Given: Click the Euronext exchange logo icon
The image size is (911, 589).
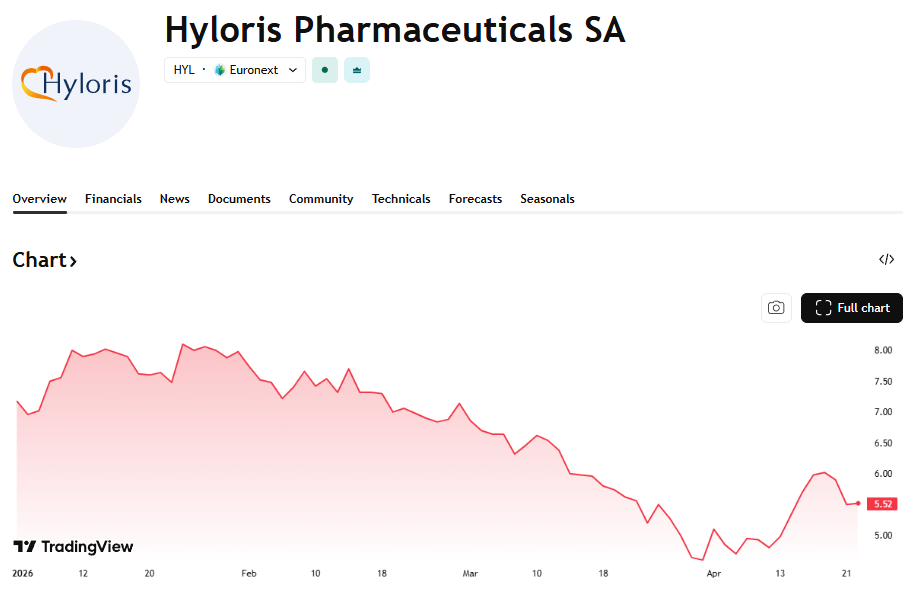Looking at the screenshot, I should pos(220,70).
